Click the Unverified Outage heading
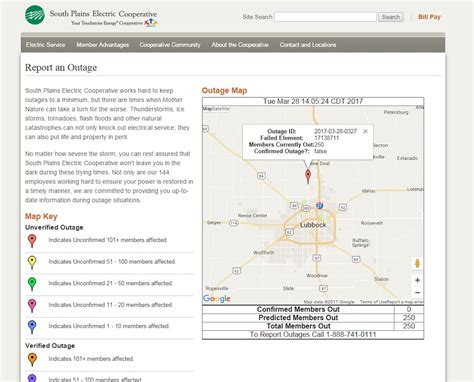 point(54,228)
